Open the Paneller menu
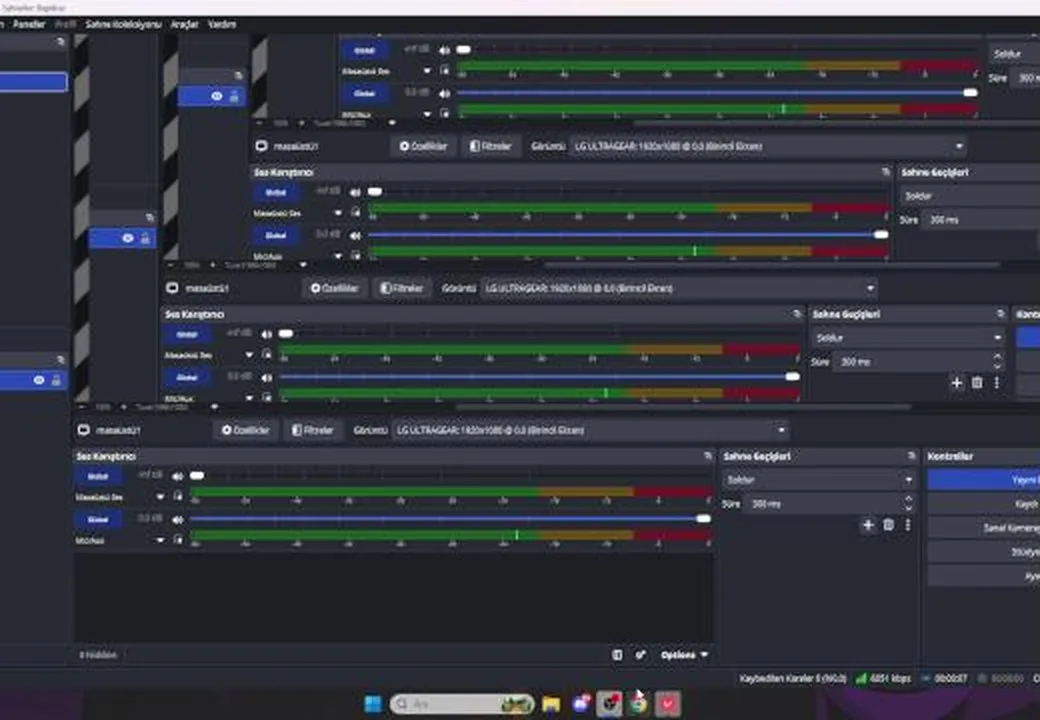Image resolution: width=1040 pixels, height=720 pixels. [29, 25]
